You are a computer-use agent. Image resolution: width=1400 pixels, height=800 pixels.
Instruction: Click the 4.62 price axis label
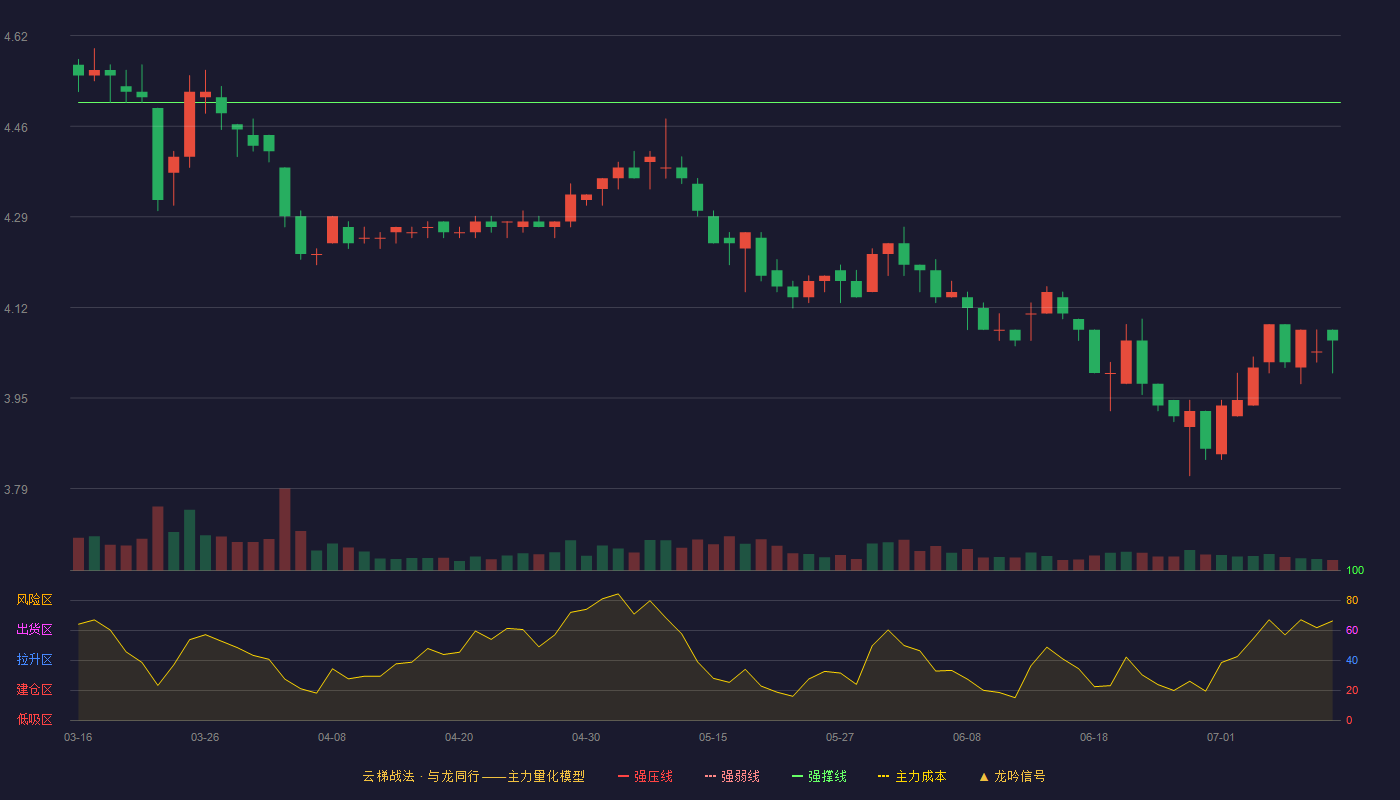16,37
